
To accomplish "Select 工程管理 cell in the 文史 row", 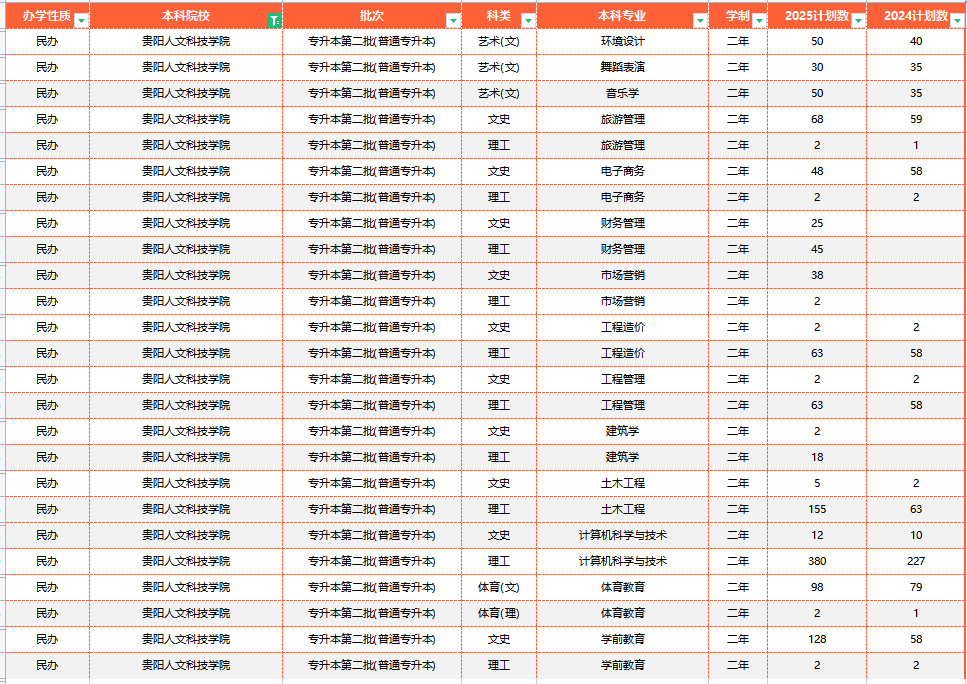I will [x=622, y=379].
